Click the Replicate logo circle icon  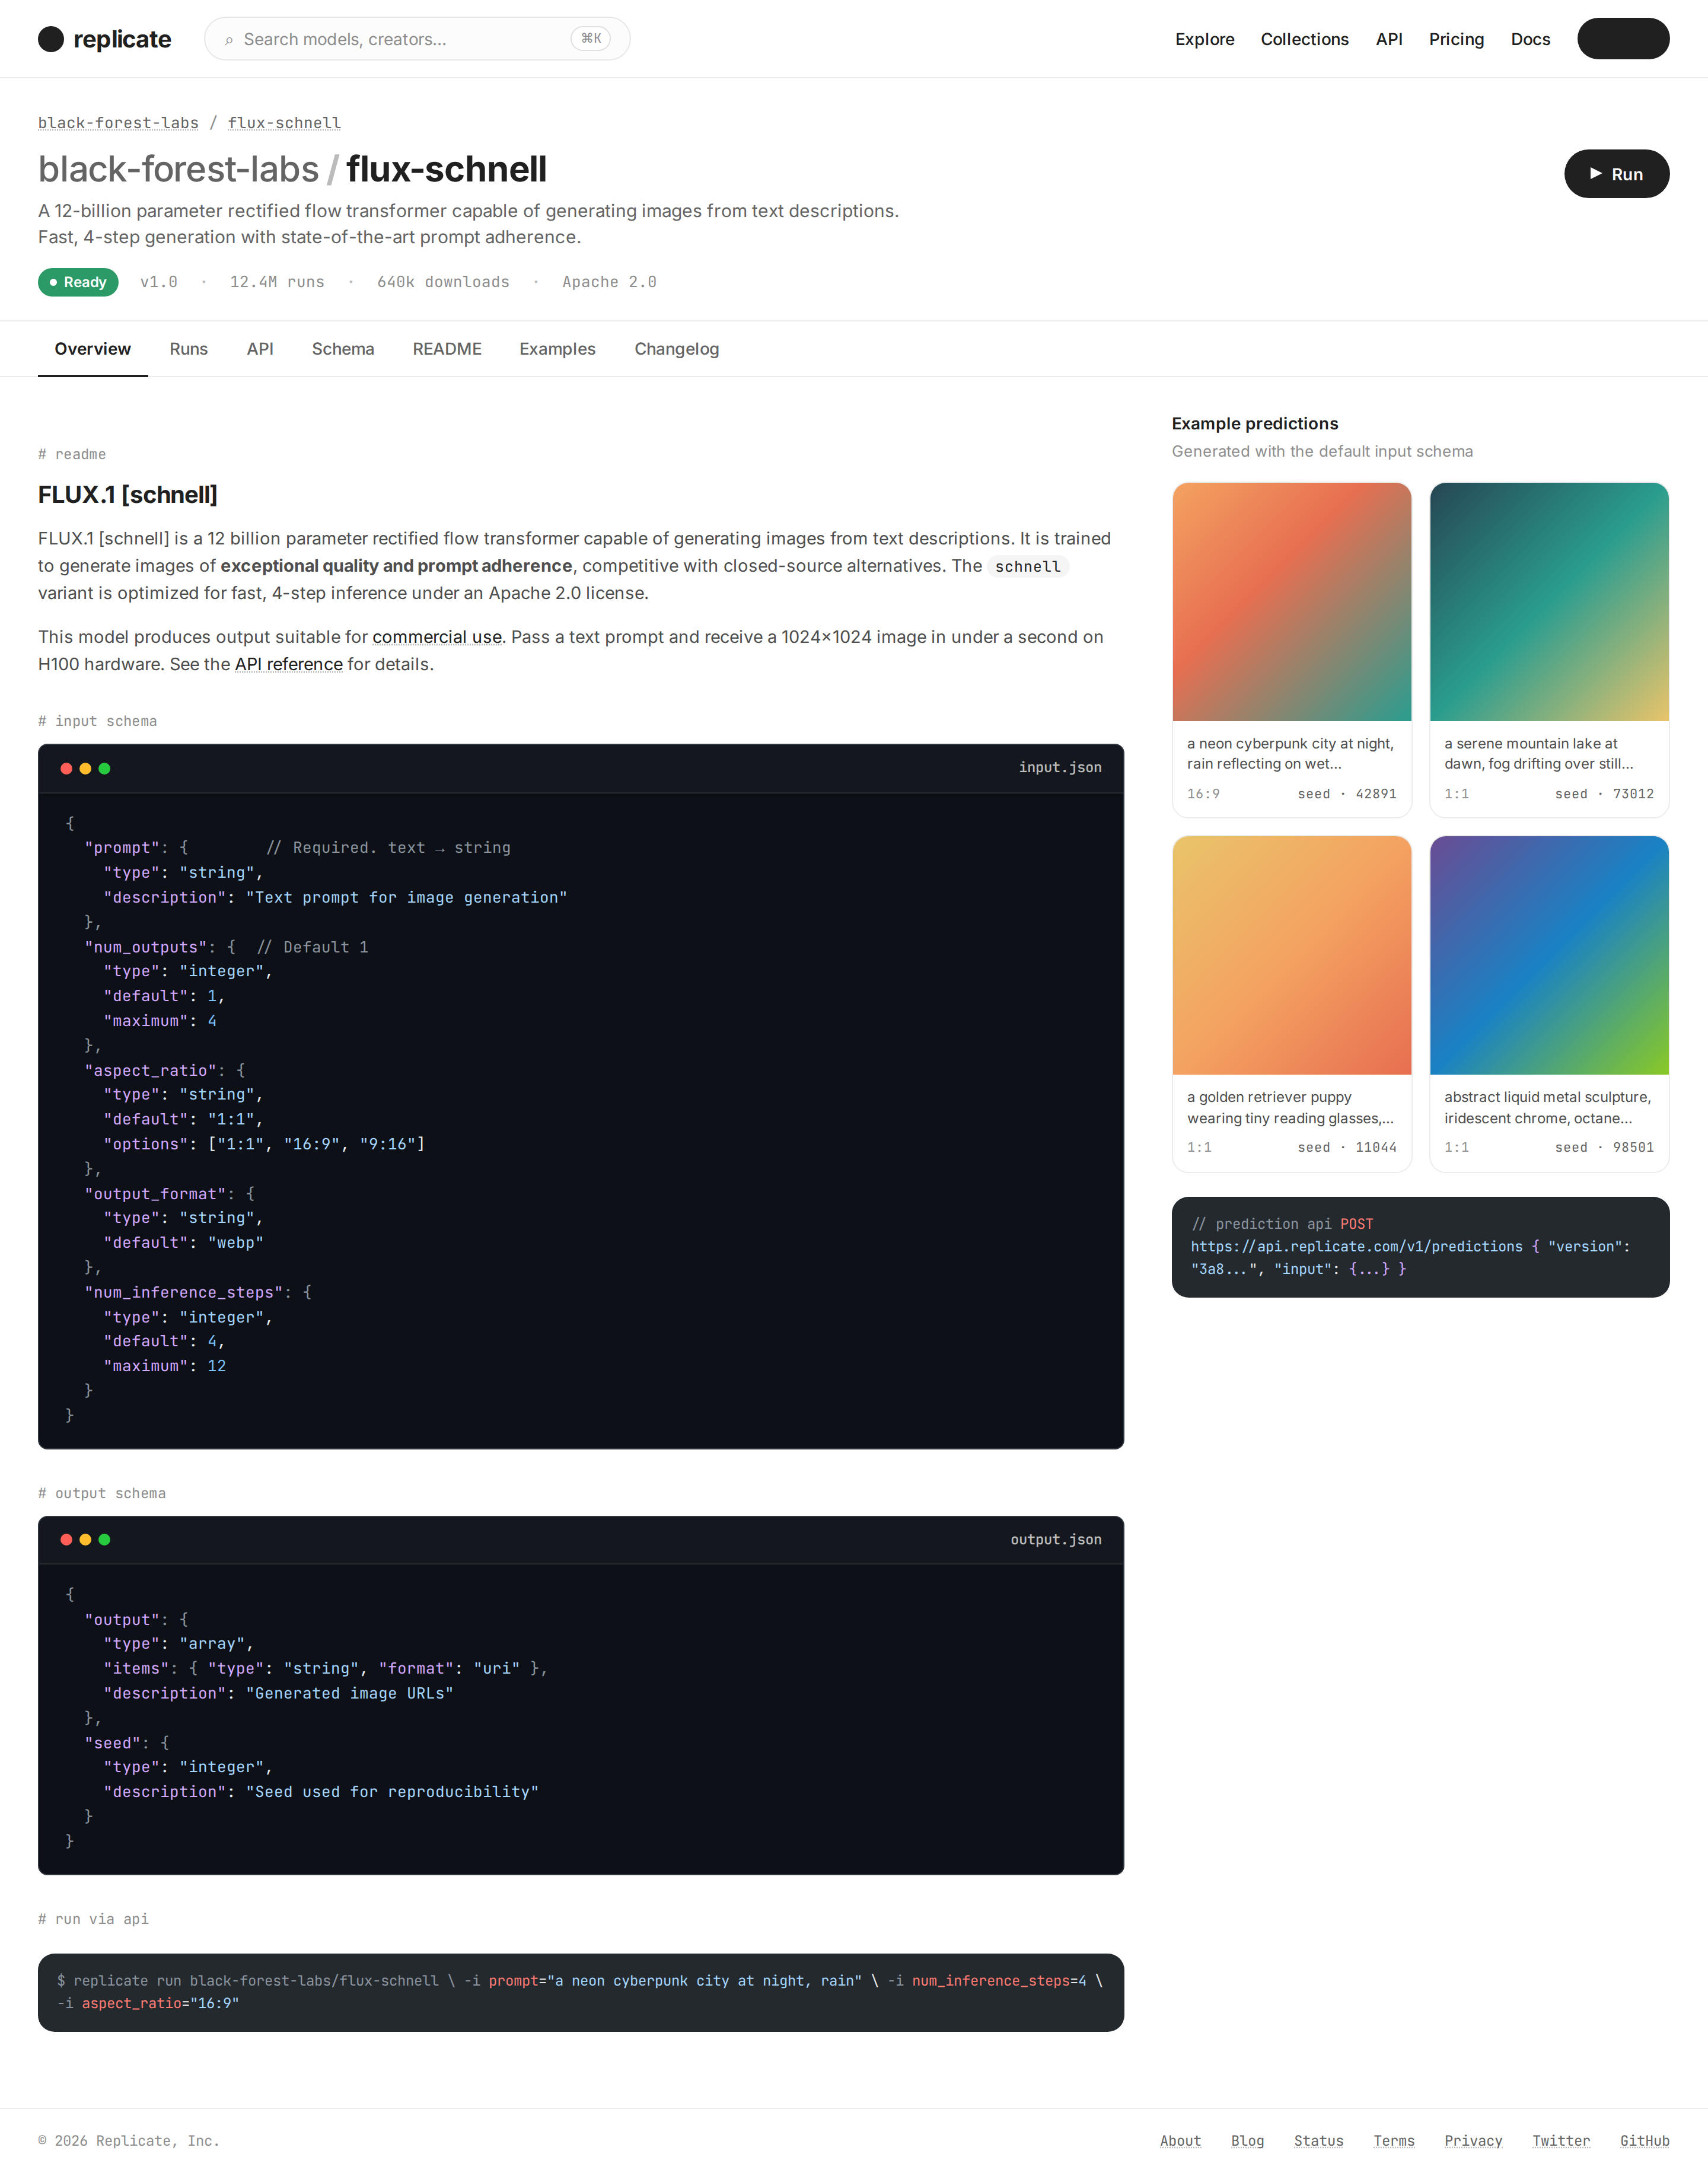(51, 39)
